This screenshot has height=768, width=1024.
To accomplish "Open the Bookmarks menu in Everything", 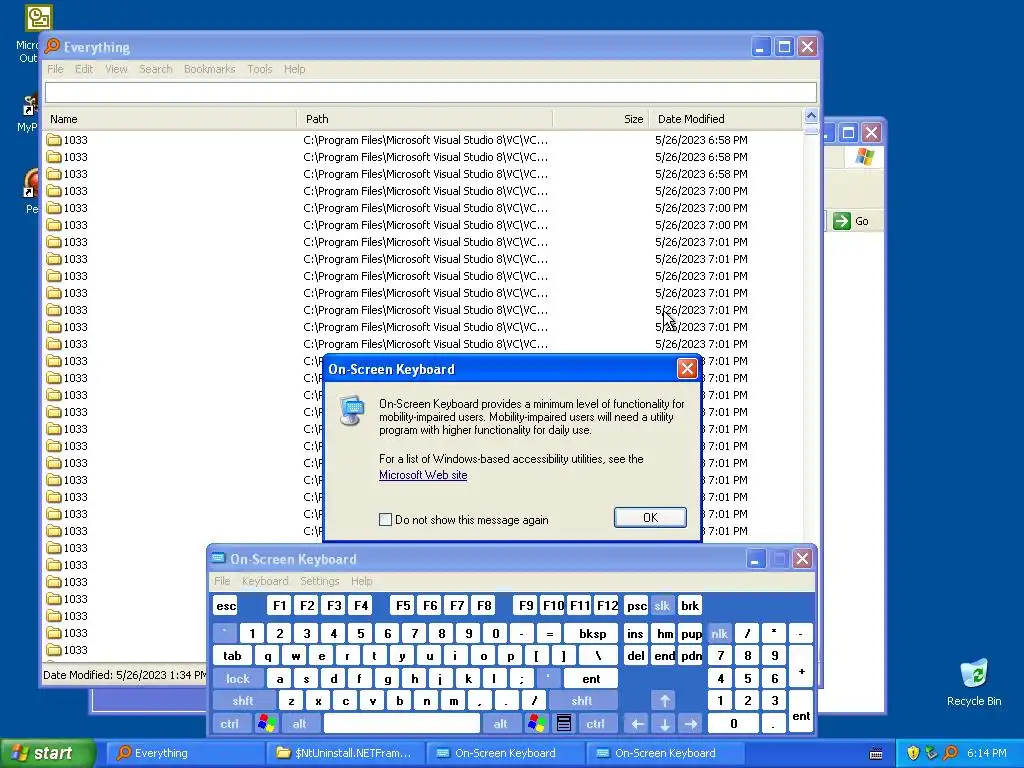I will (210, 69).
